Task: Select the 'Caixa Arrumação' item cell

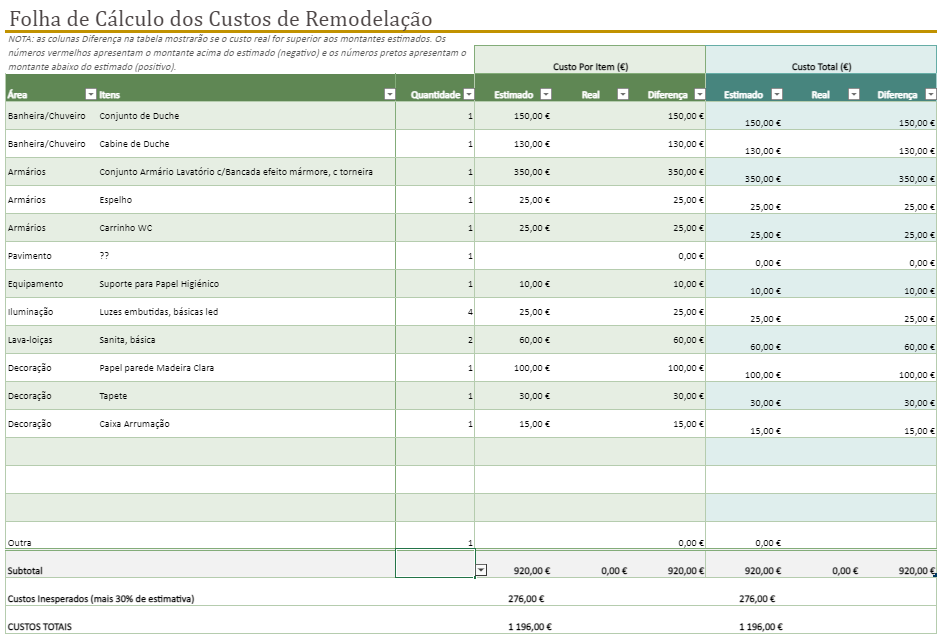Action: (246, 424)
